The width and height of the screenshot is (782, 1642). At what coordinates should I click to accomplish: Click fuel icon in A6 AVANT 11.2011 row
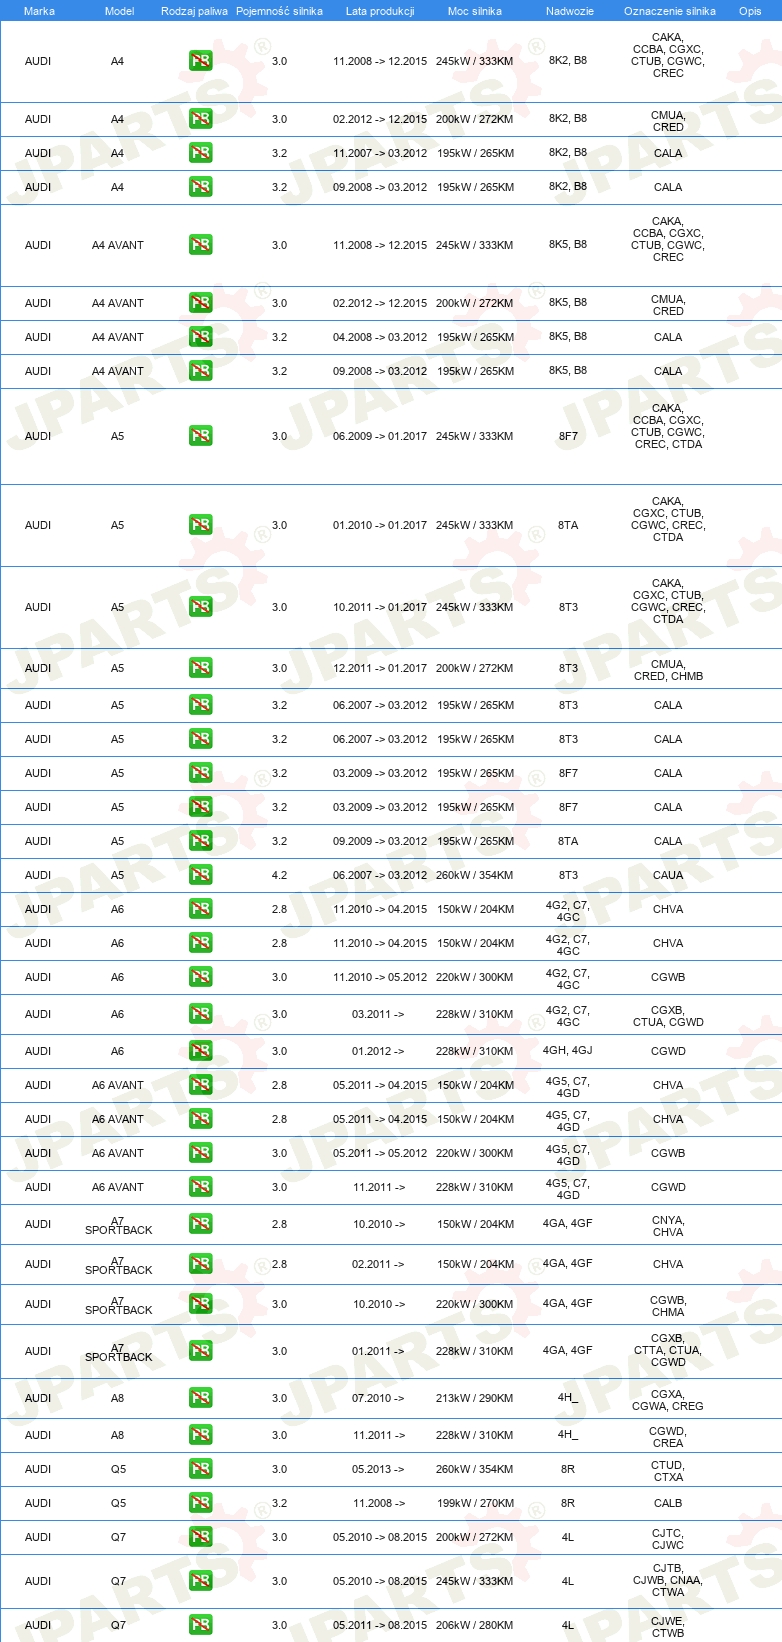point(200,1187)
